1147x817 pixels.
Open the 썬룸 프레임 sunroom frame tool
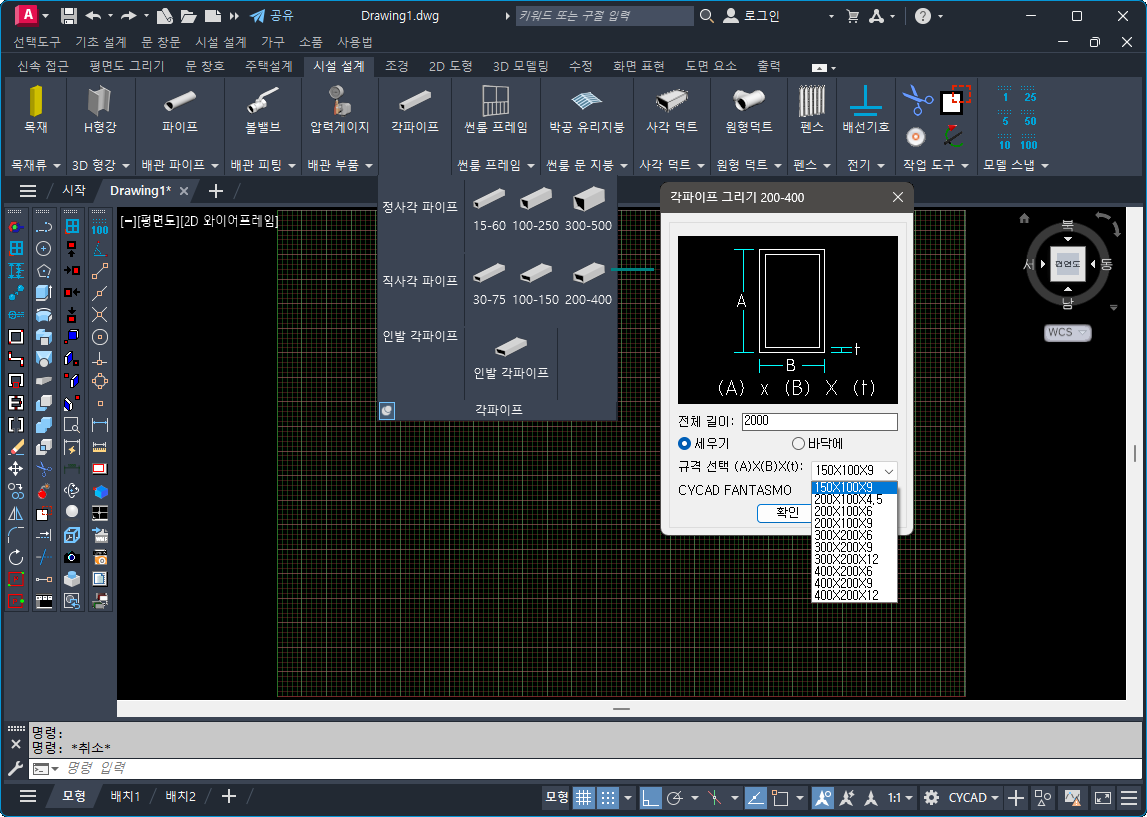(496, 103)
